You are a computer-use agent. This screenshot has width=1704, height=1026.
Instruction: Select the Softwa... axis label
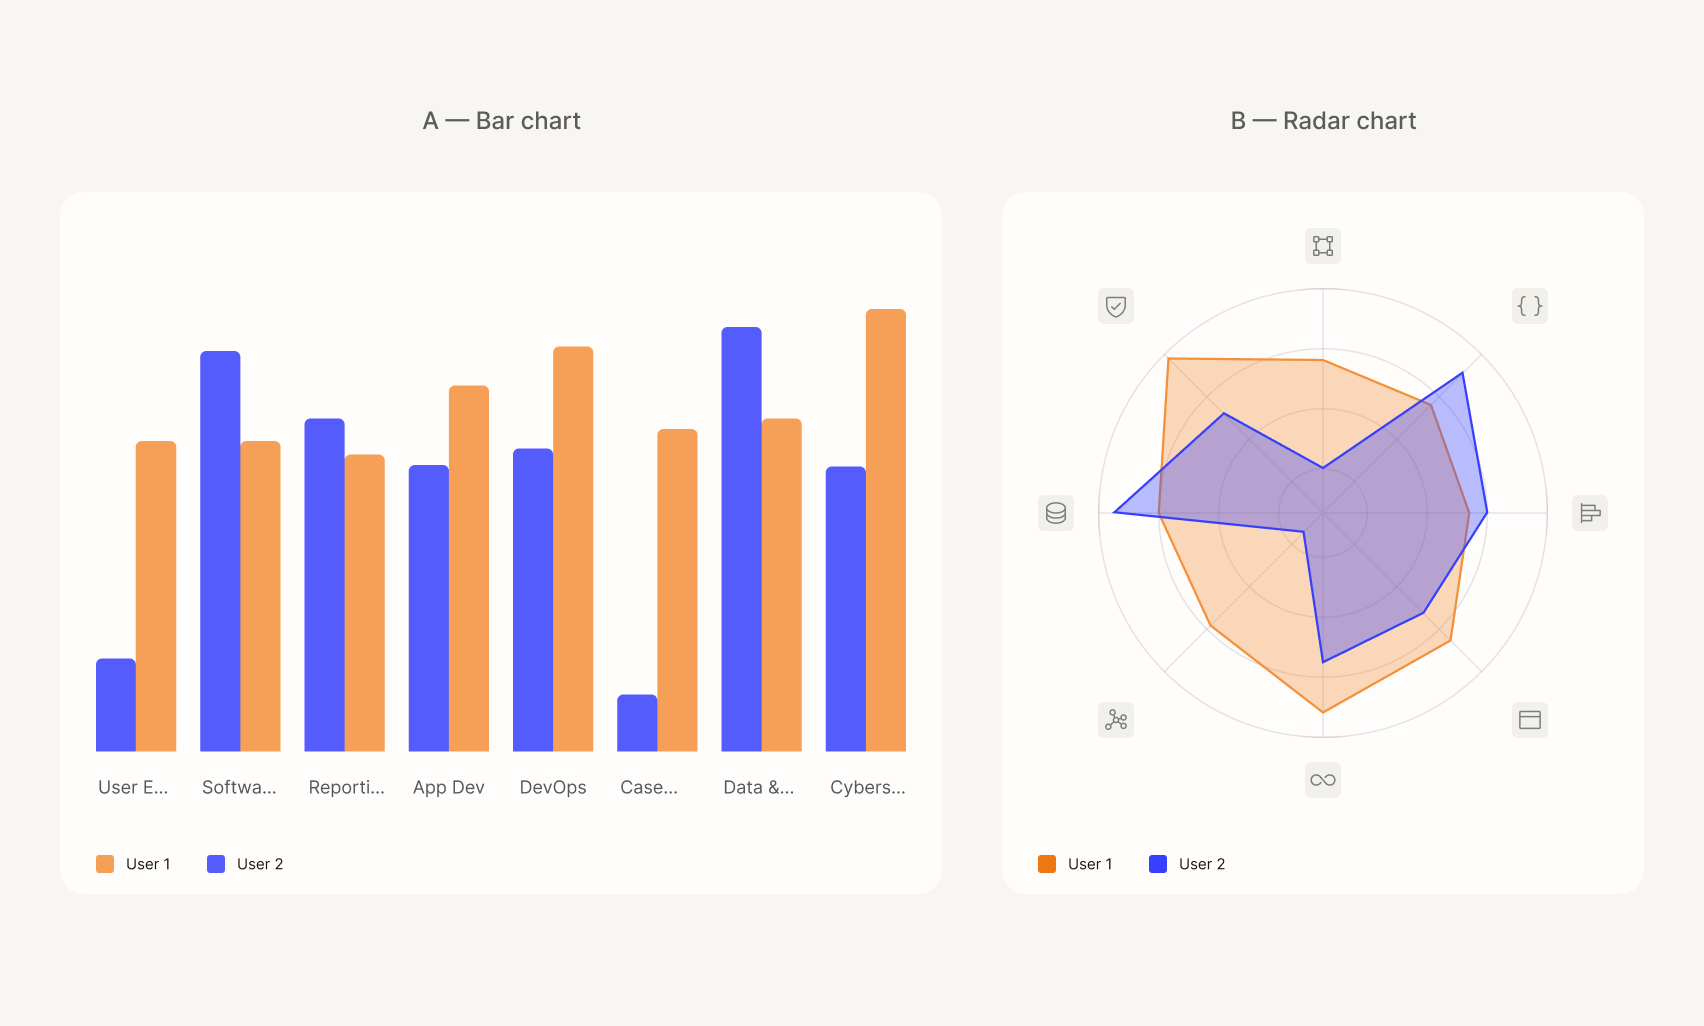click(239, 787)
